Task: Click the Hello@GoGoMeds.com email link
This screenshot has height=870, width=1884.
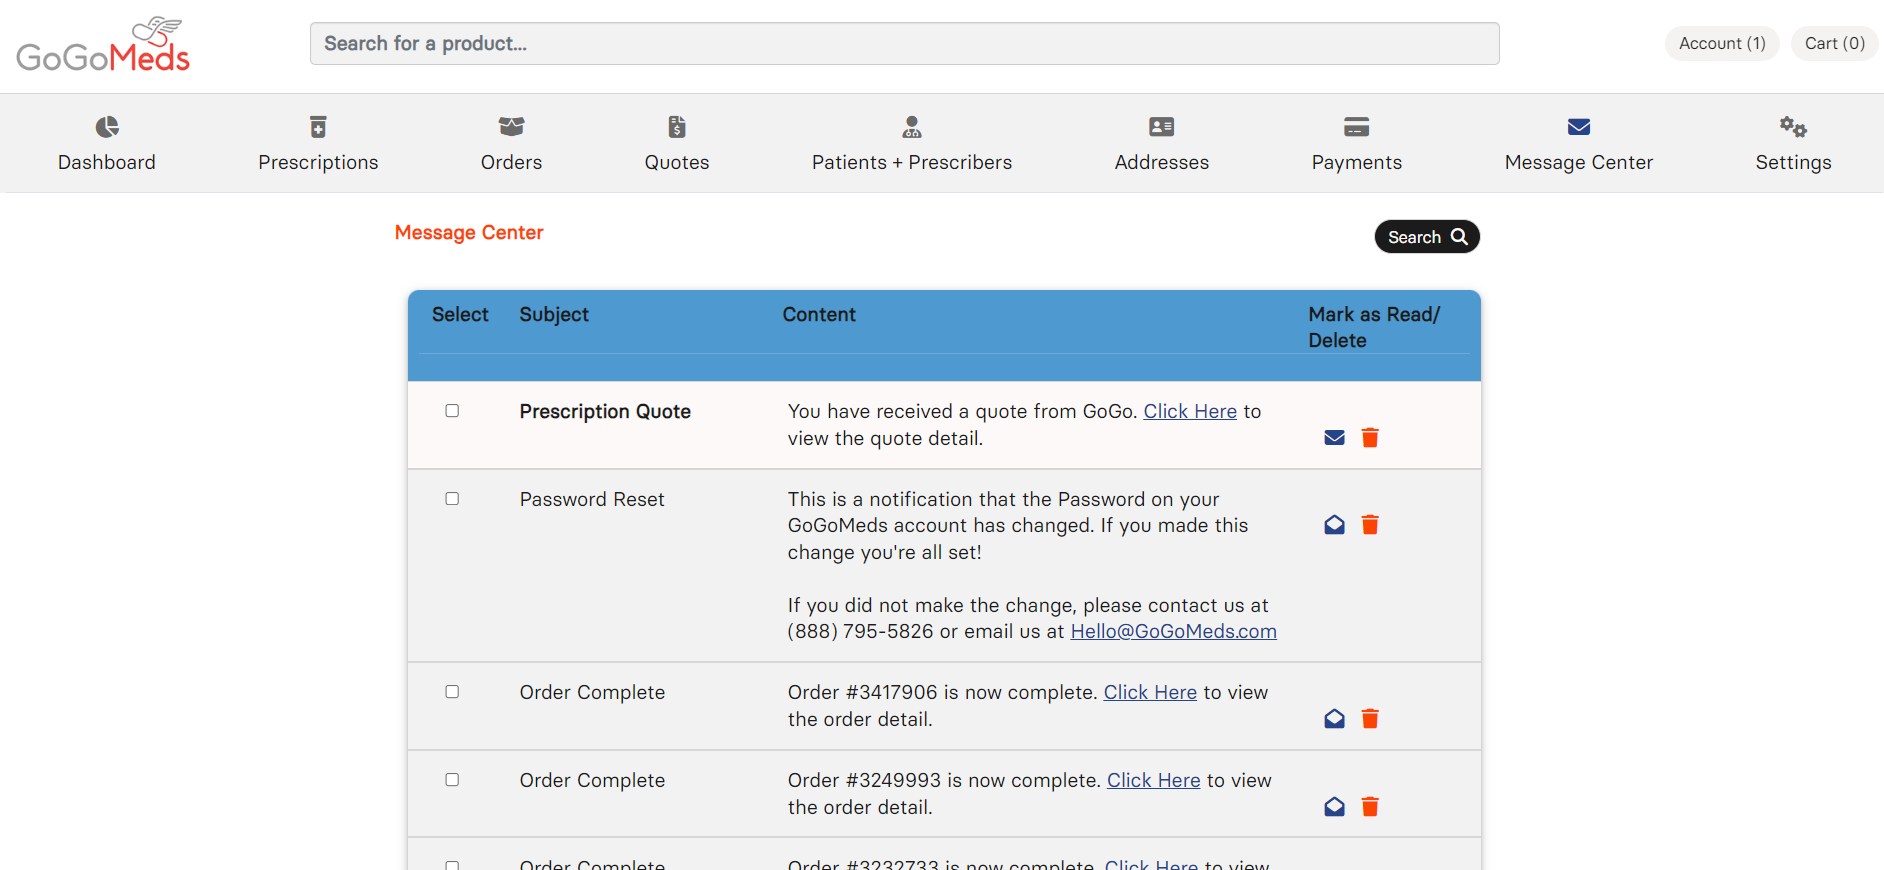Action: [x=1173, y=631]
